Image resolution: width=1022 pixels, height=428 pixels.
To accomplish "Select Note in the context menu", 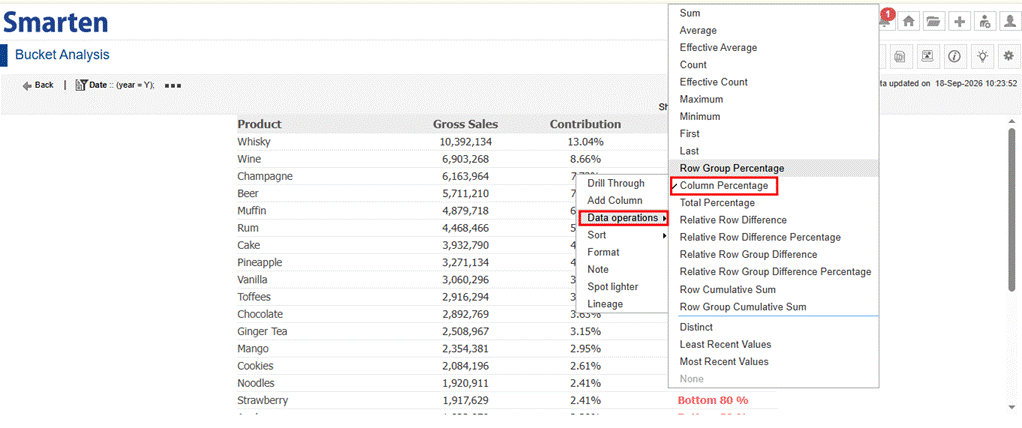I will pyautogui.click(x=598, y=269).
